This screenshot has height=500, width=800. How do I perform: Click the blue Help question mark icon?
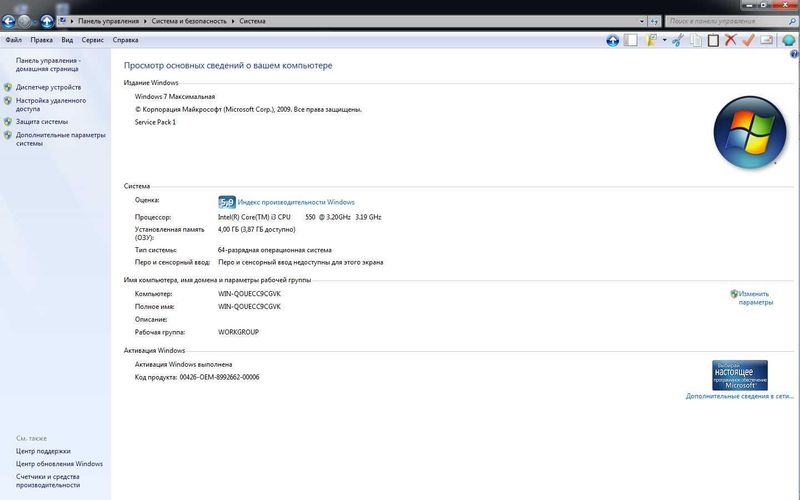(794, 54)
